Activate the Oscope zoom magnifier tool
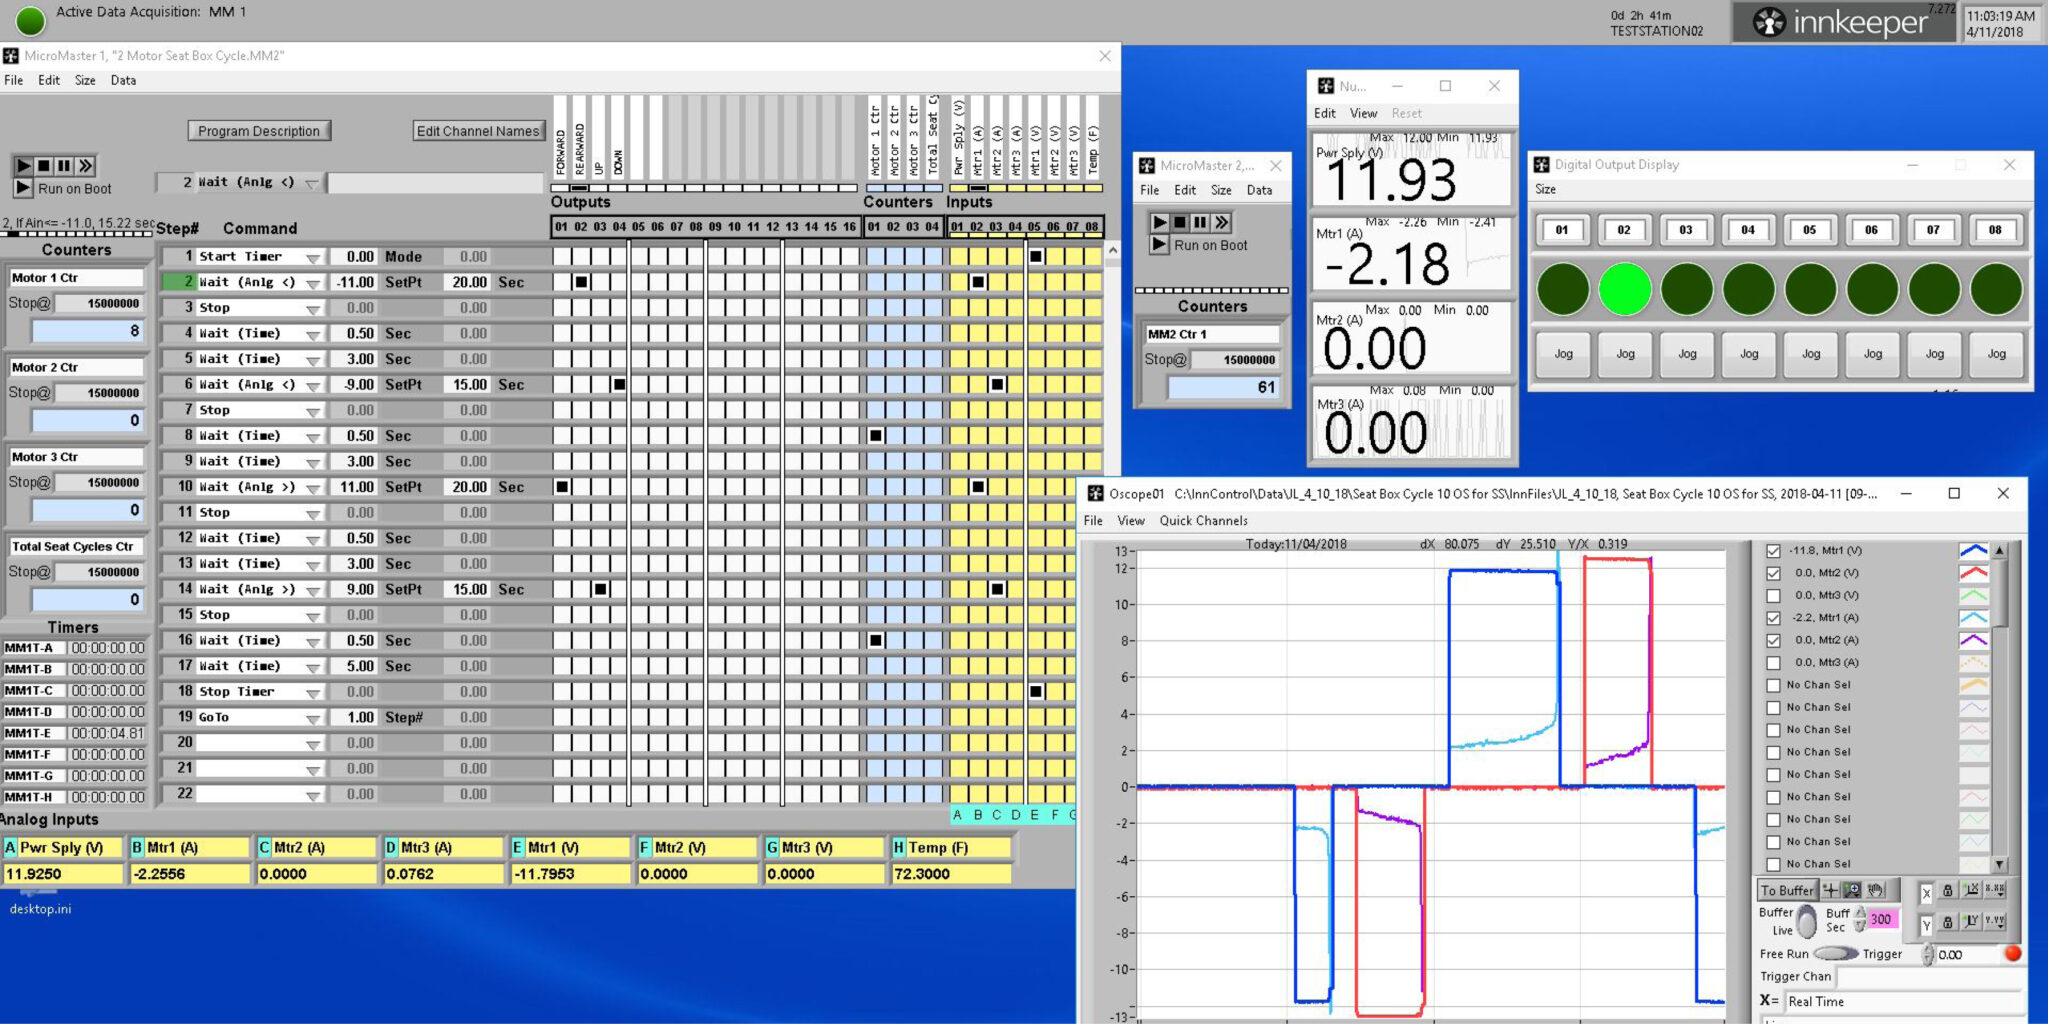The height and width of the screenshot is (1024, 2048). click(x=1852, y=890)
